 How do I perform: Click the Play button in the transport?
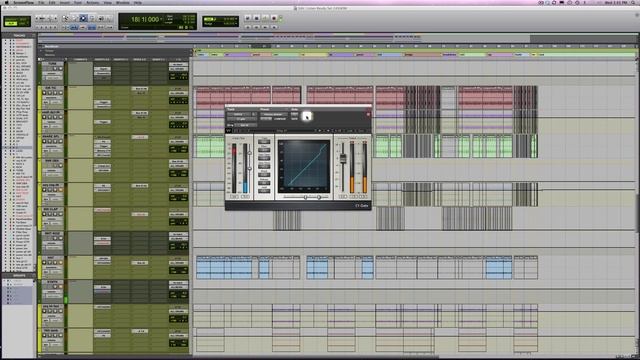(x=265, y=18)
